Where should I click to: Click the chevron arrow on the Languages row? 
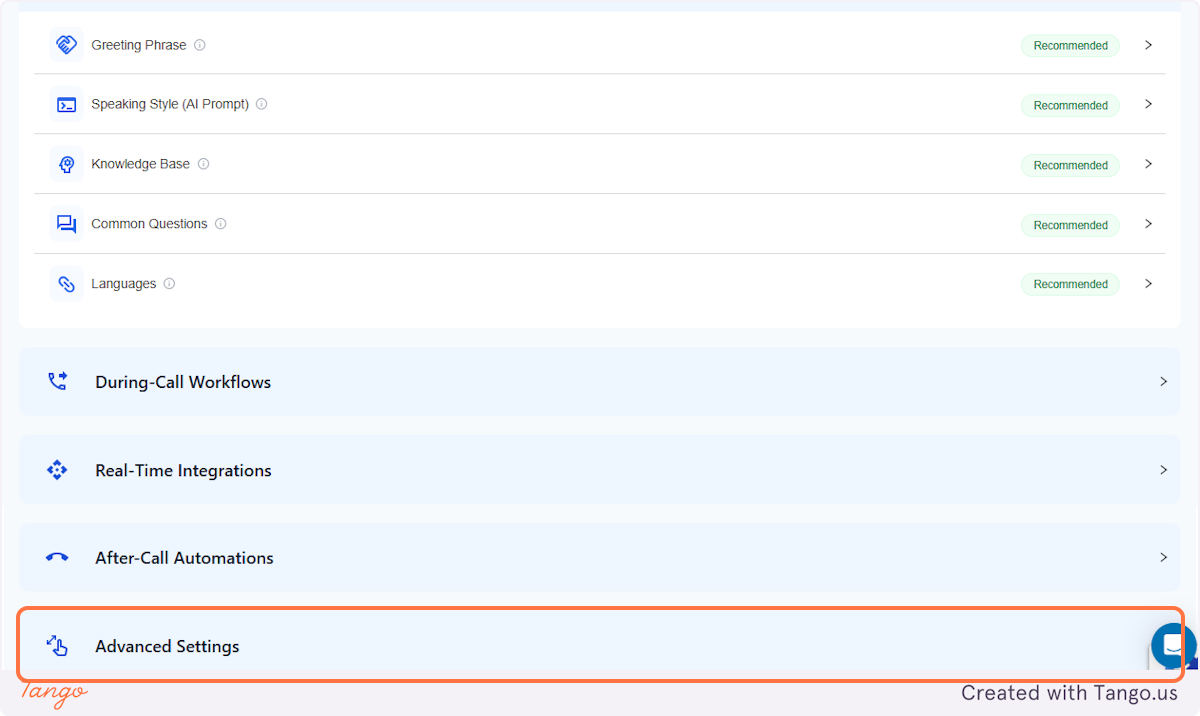tap(1148, 283)
